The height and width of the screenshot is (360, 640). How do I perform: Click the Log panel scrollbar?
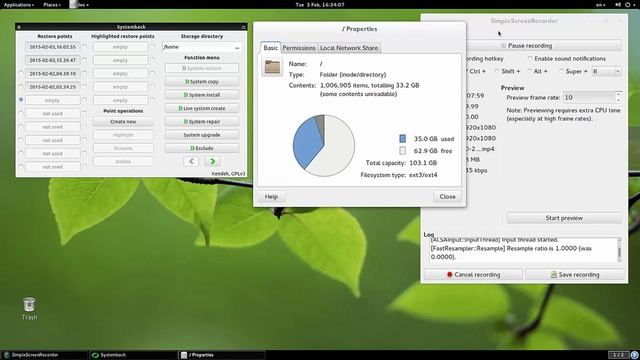[620, 250]
